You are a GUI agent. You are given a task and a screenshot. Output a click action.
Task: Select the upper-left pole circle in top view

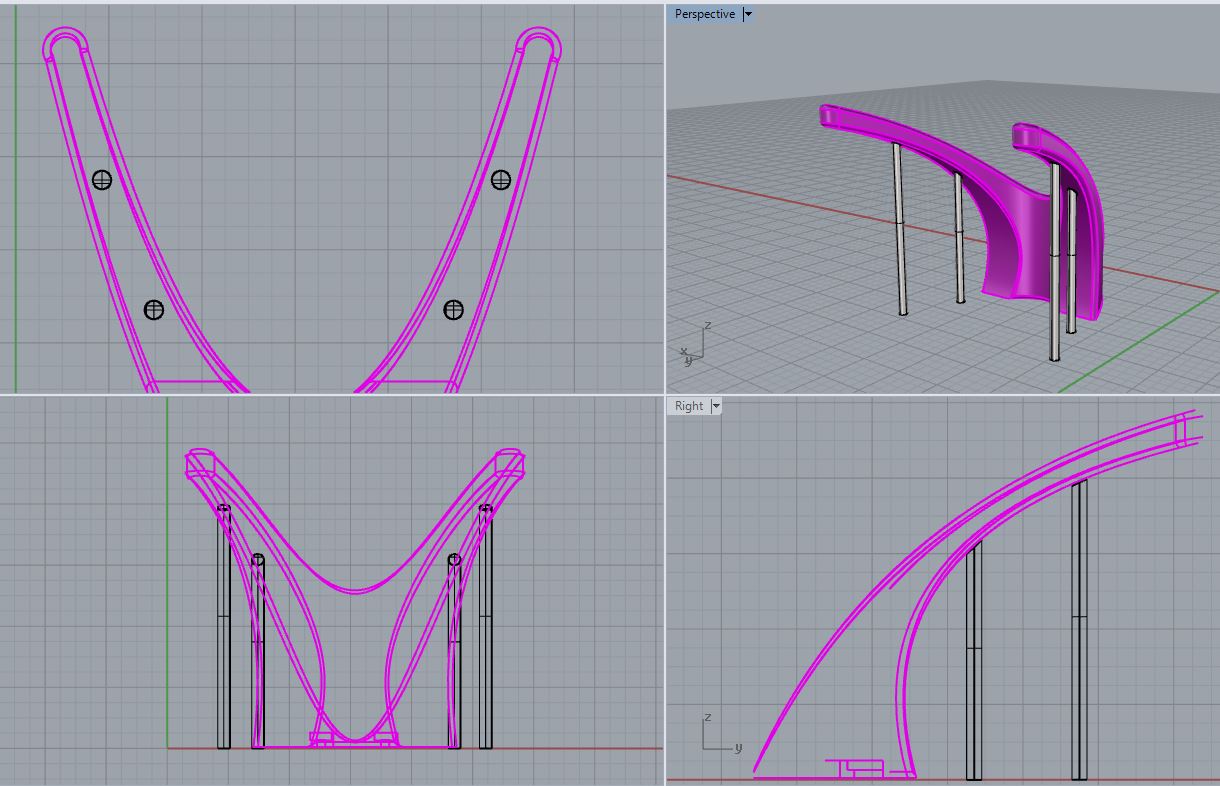coord(101,180)
